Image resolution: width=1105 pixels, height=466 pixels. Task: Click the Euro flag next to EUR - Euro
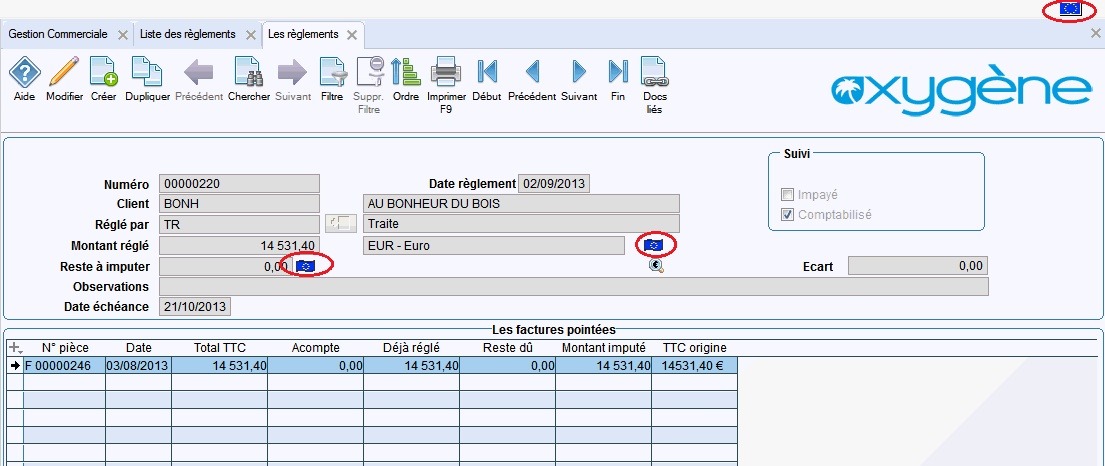pos(654,245)
